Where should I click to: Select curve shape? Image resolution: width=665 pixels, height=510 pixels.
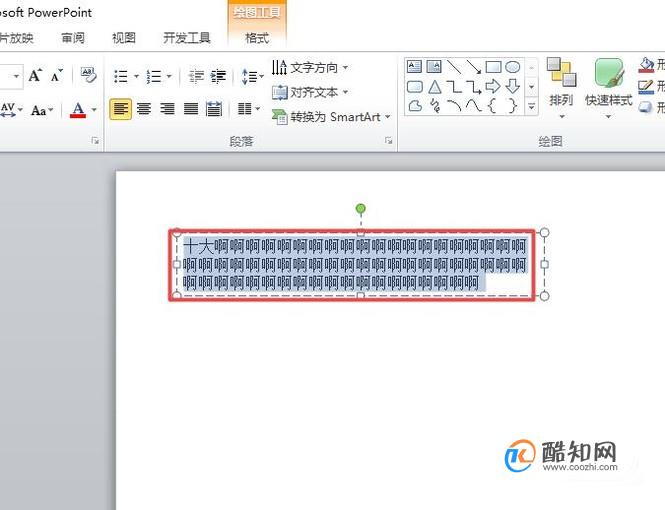tap(474, 105)
